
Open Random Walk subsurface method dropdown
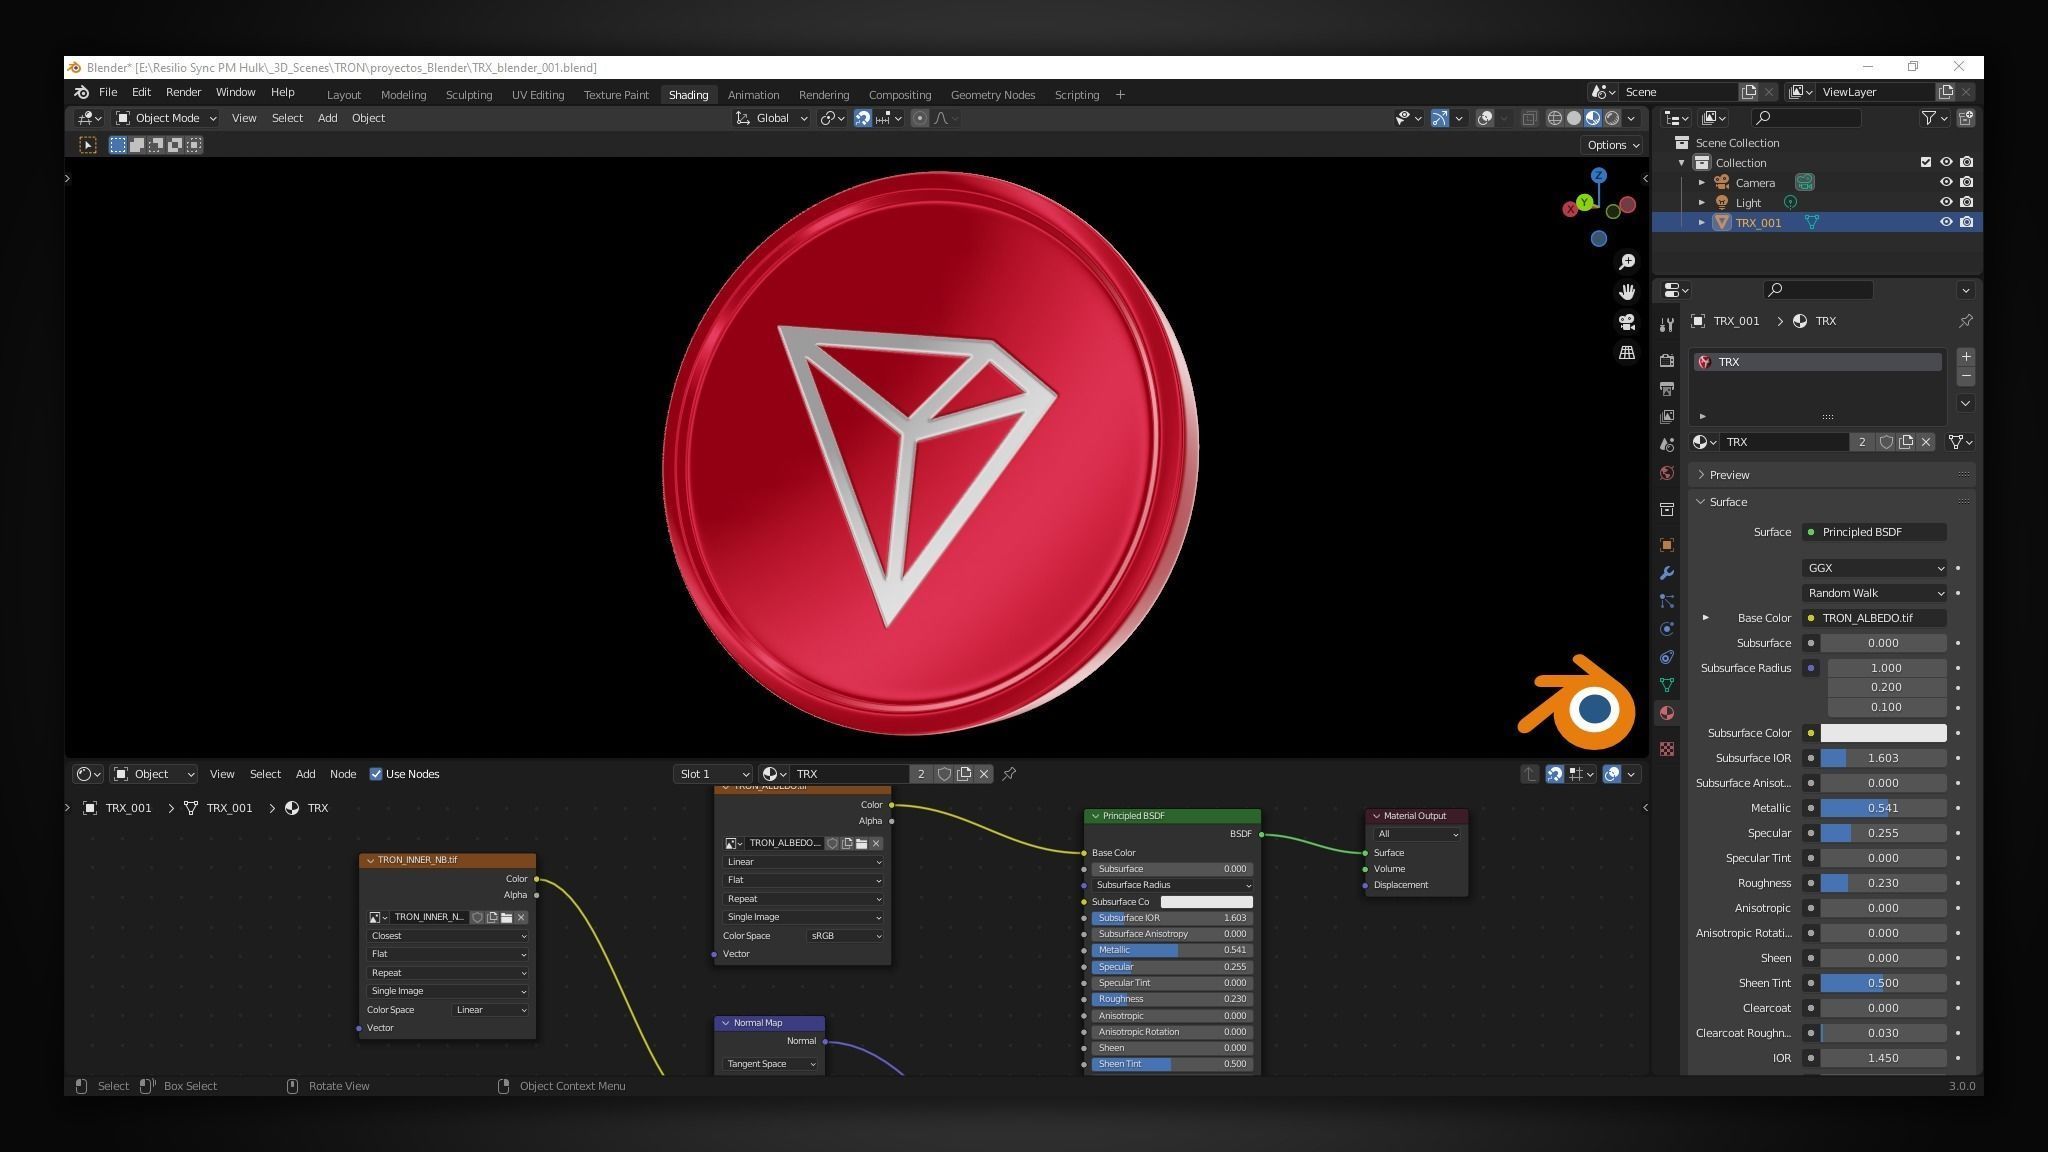(1875, 593)
